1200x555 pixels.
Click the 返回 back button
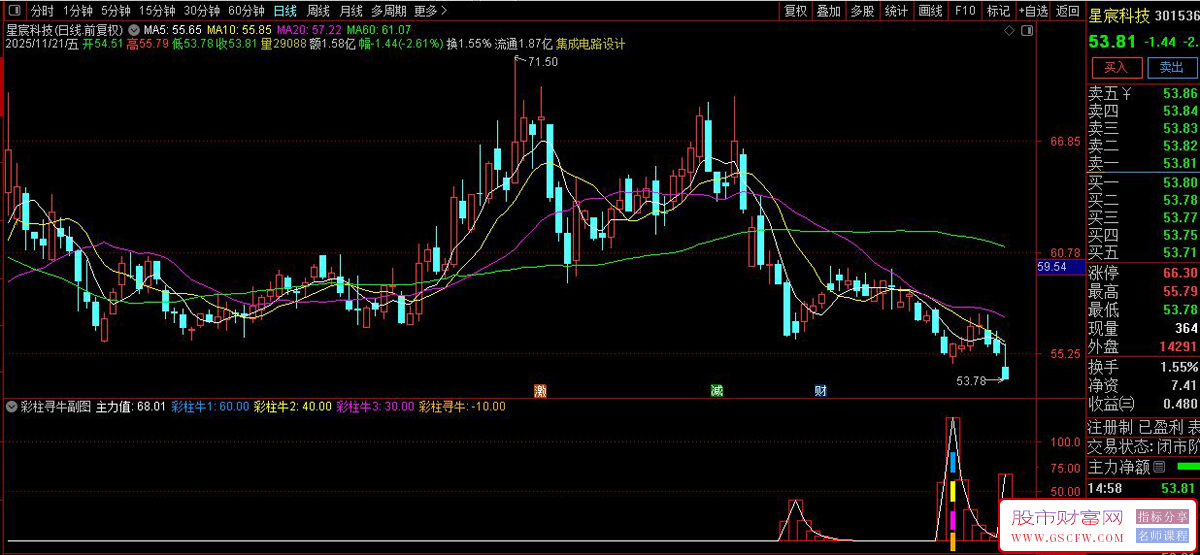1067,11
